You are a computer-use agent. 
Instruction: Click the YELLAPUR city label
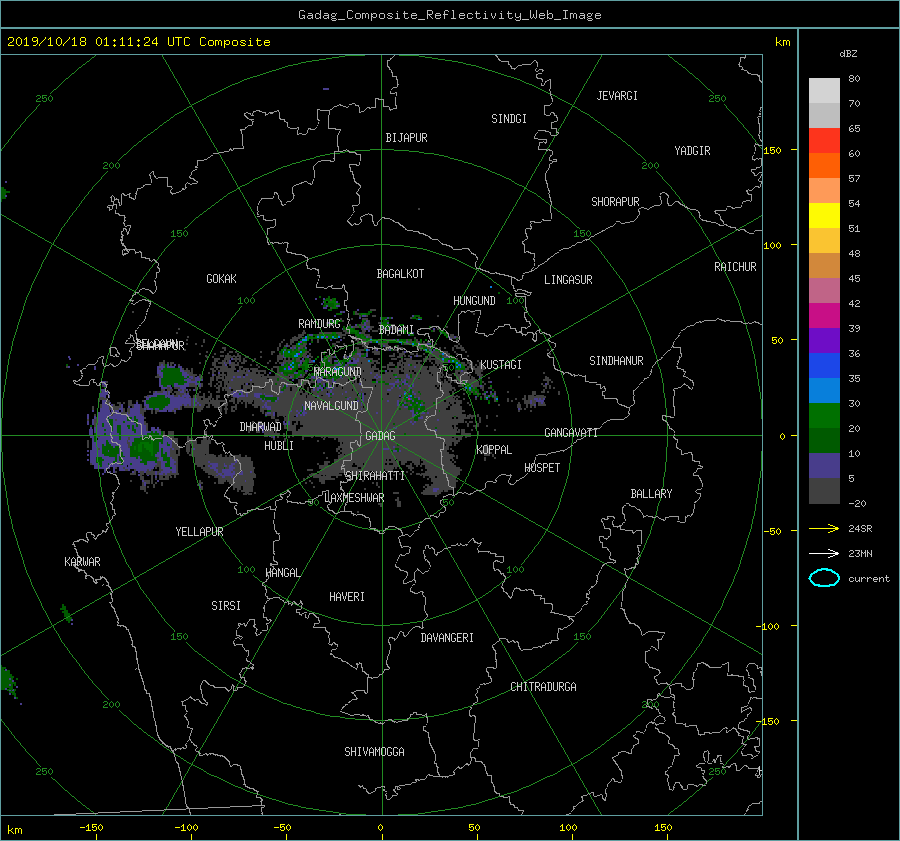click(x=199, y=532)
